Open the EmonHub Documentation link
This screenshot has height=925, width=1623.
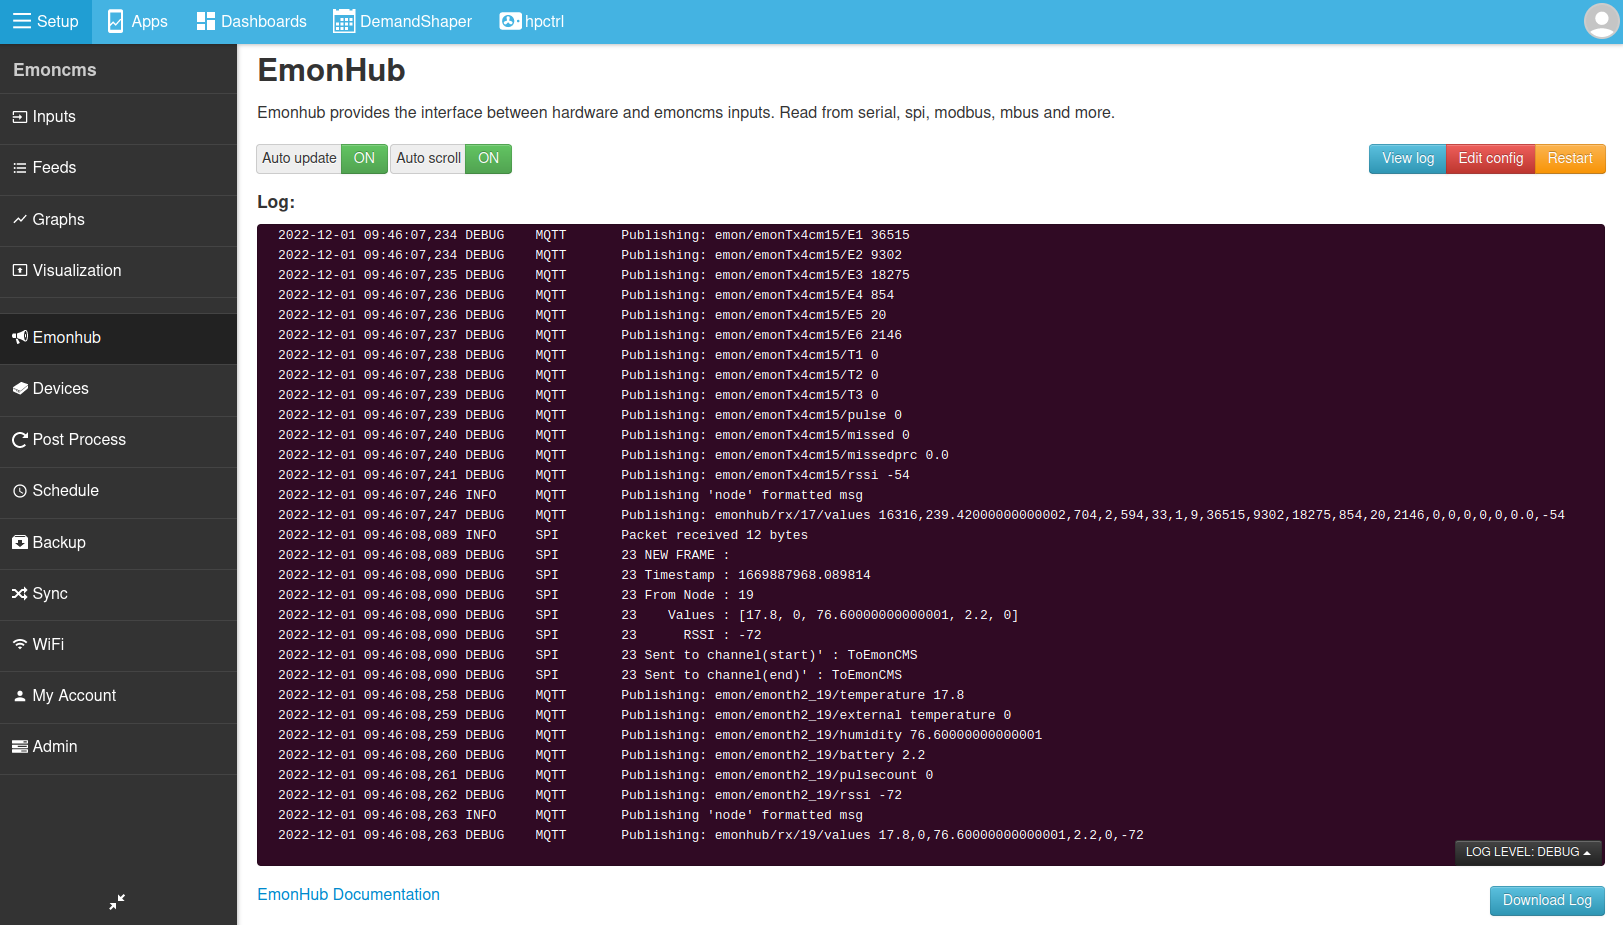click(348, 894)
